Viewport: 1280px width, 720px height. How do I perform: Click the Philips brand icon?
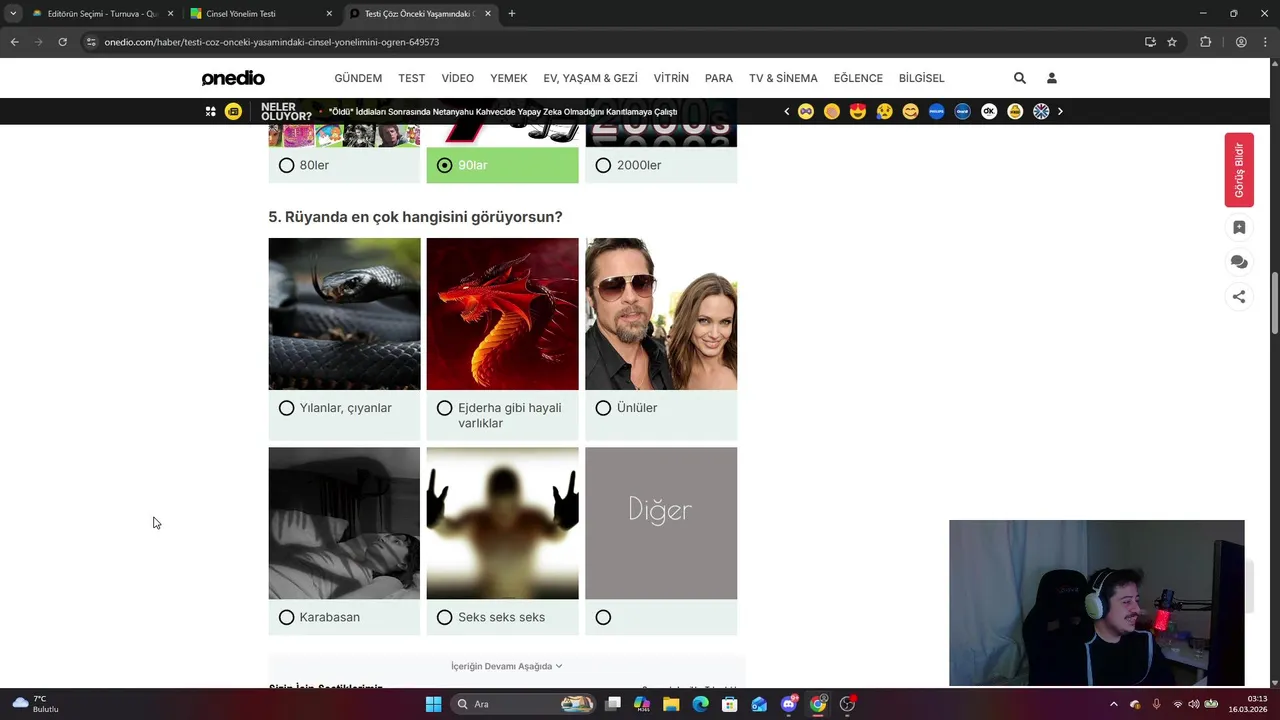coord(936,111)
